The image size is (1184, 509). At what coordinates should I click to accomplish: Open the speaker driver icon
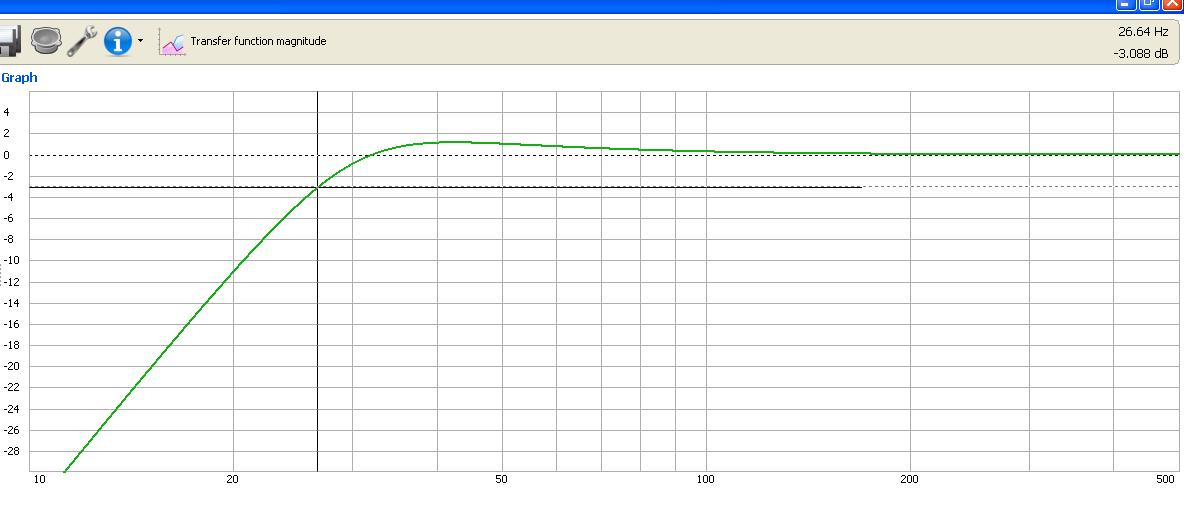(45, 40)
